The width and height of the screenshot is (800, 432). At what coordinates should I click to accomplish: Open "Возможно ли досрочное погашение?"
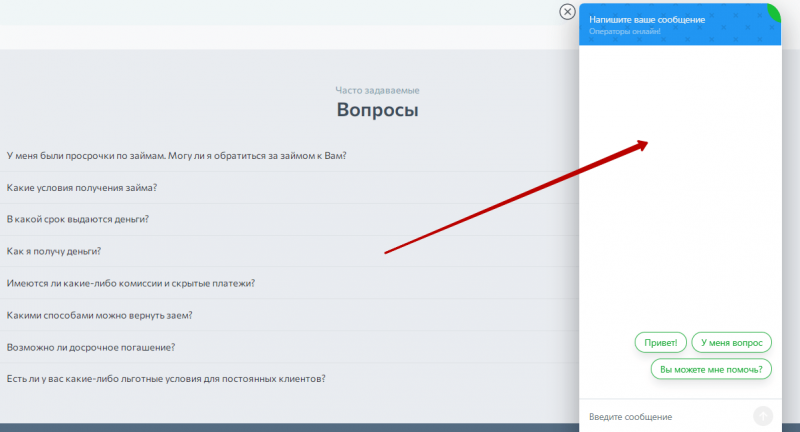coord(91,347)
